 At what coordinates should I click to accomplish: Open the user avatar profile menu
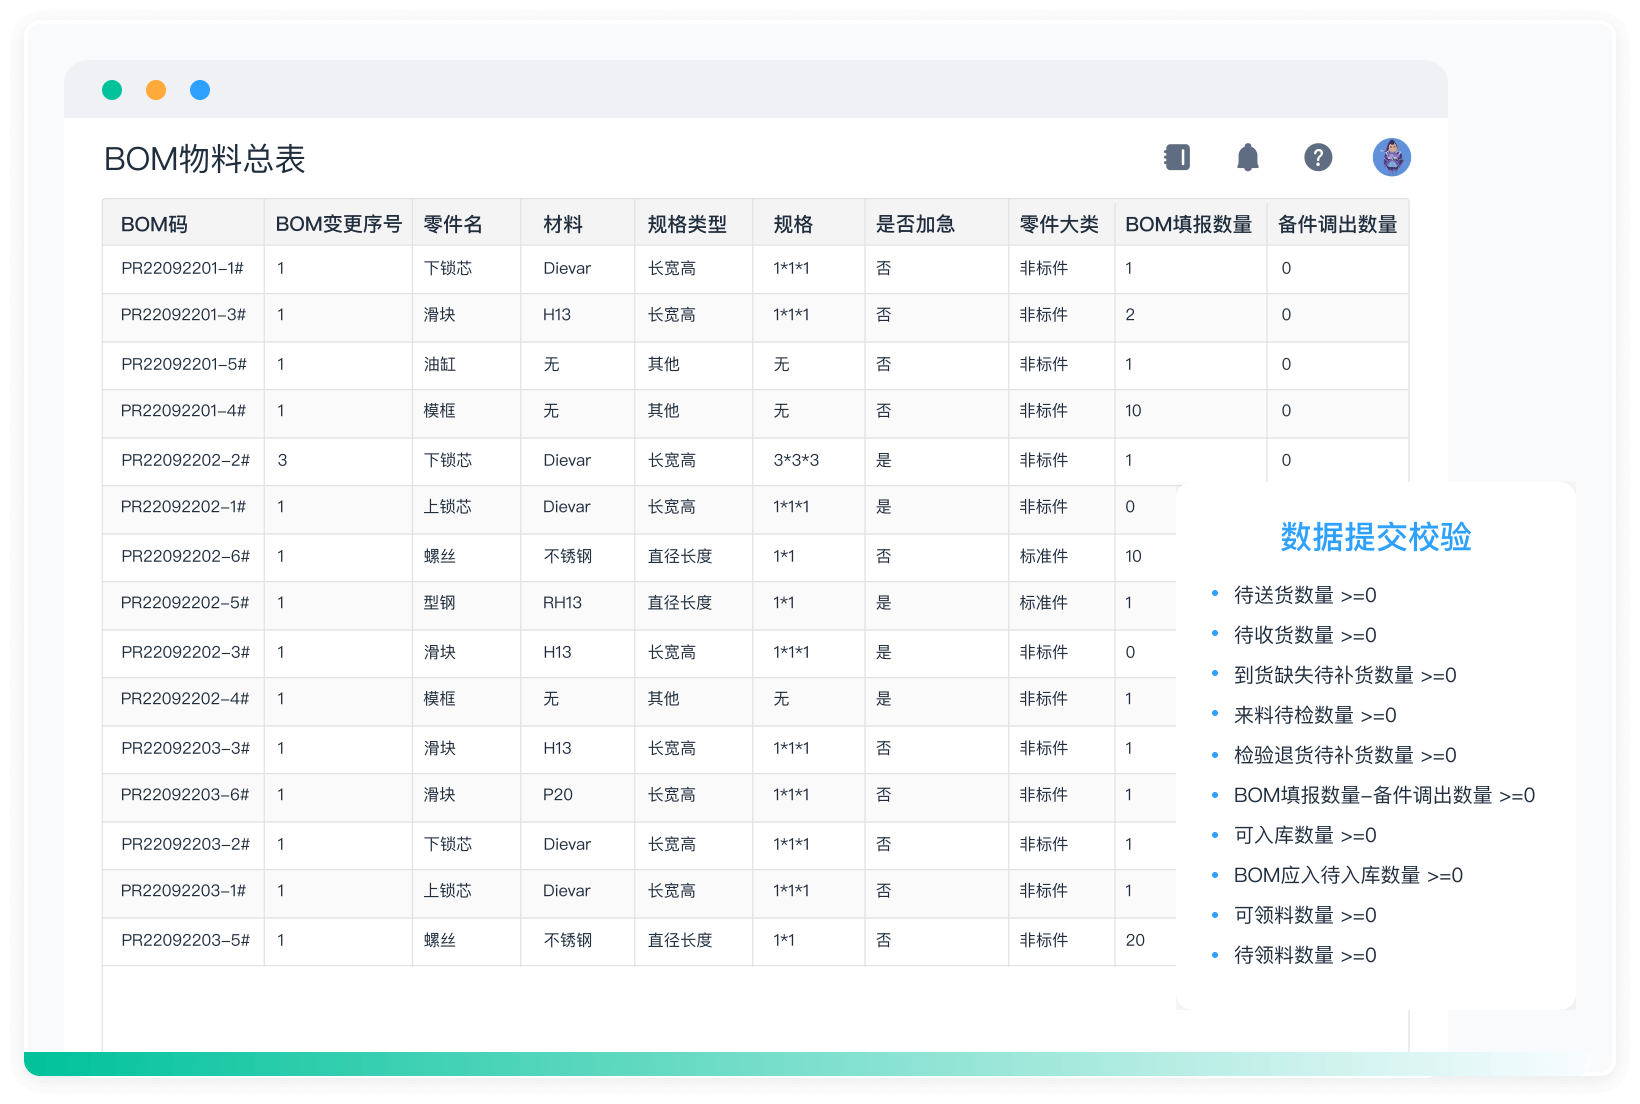(x=1392, y=157)
